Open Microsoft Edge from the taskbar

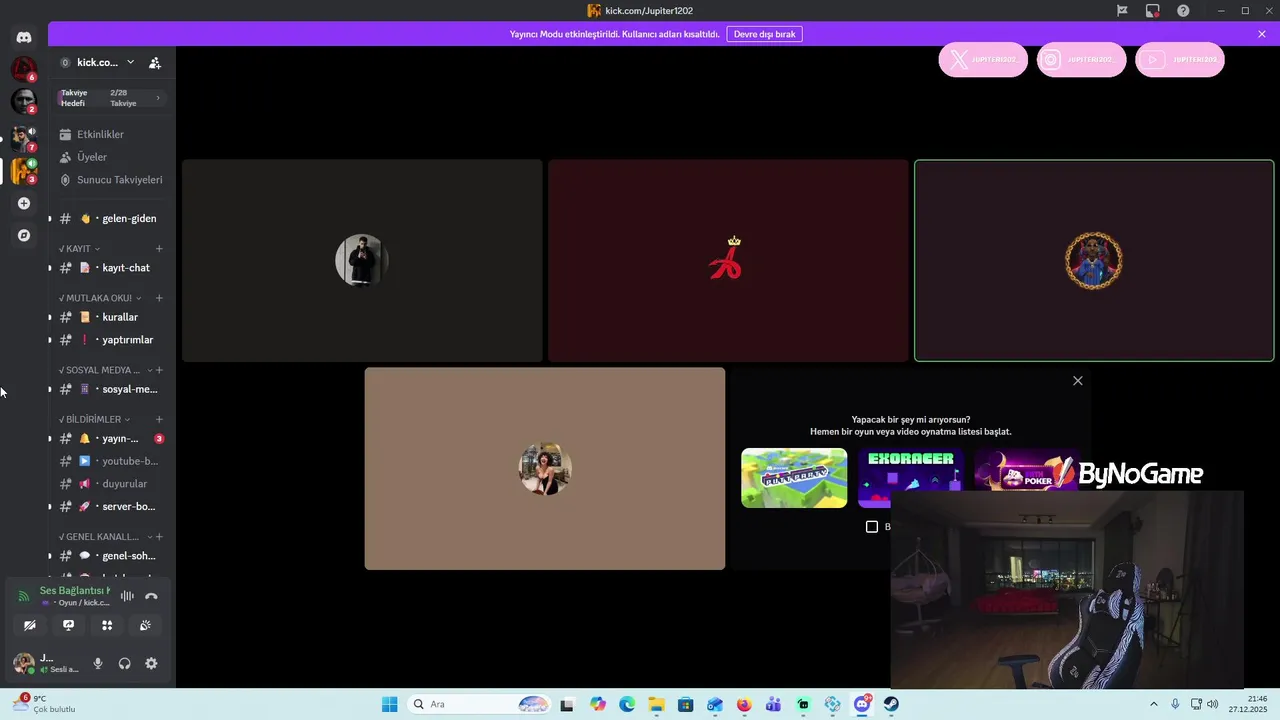click(627, 704)
